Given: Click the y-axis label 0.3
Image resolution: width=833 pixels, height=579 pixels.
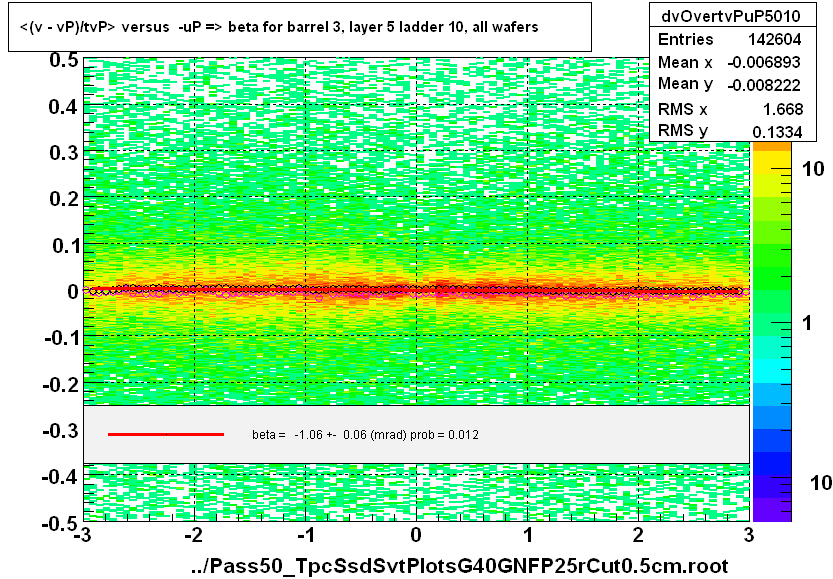Looking at the screenshot, I should 64,153.
